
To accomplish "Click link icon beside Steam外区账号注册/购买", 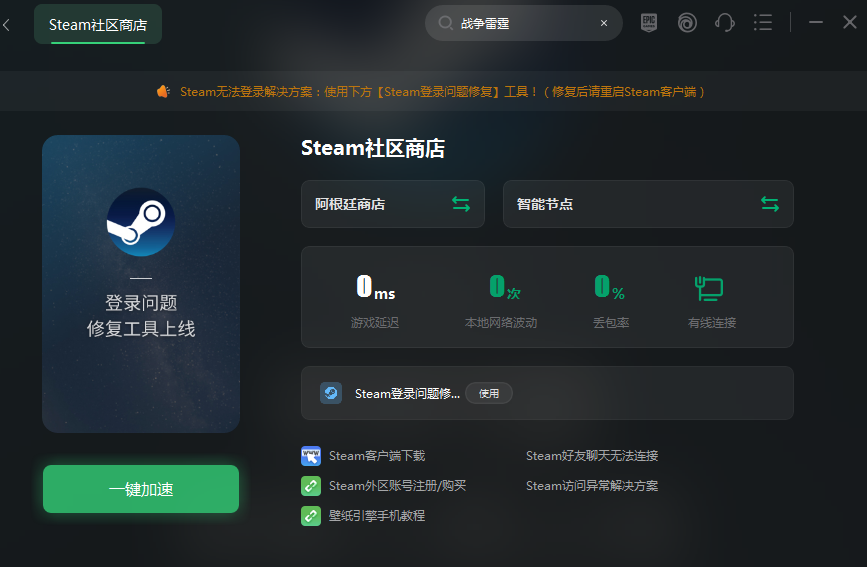I will [311, 486].
